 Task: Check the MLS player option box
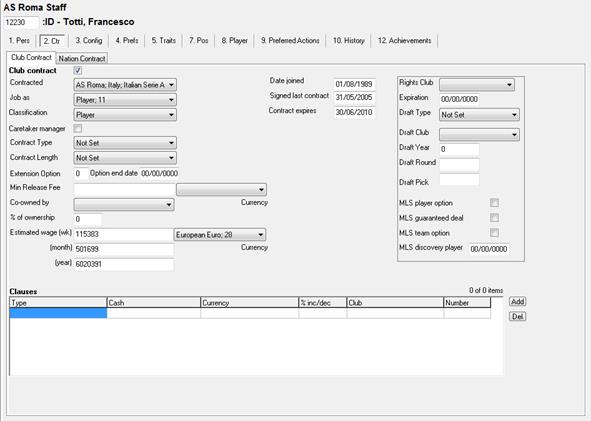click(495, 203)
